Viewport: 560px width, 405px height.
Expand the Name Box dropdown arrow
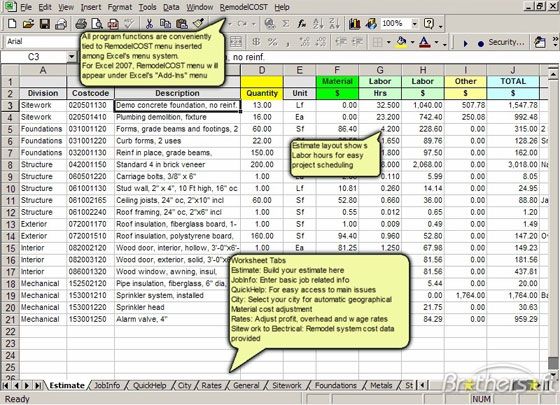tap(71, 57)
